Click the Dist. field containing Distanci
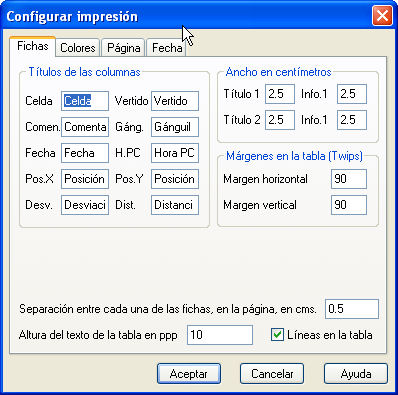 pyautogui.click(x=175, y=205)
